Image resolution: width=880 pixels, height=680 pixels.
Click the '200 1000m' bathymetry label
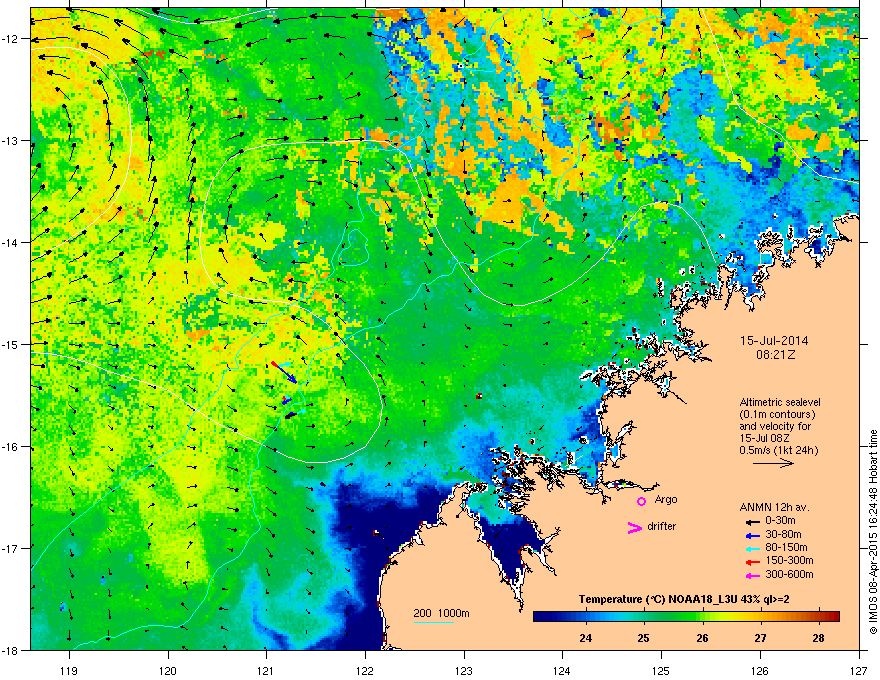pos(441,613)
